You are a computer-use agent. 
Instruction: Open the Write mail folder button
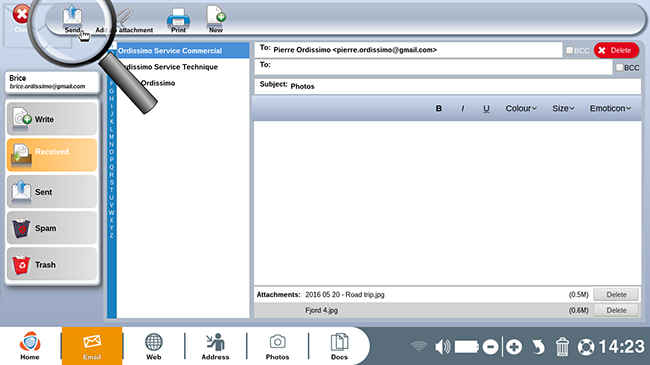pos(52,119)
